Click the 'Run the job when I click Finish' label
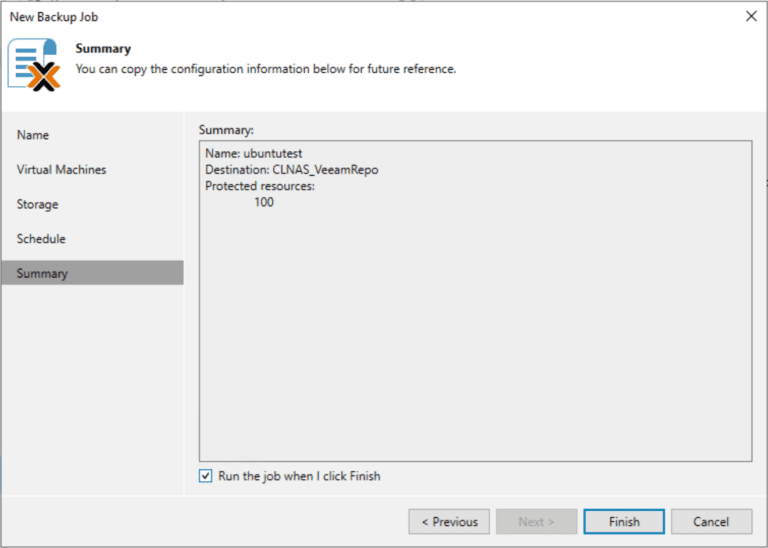768x548 pixels. [299, 476]
